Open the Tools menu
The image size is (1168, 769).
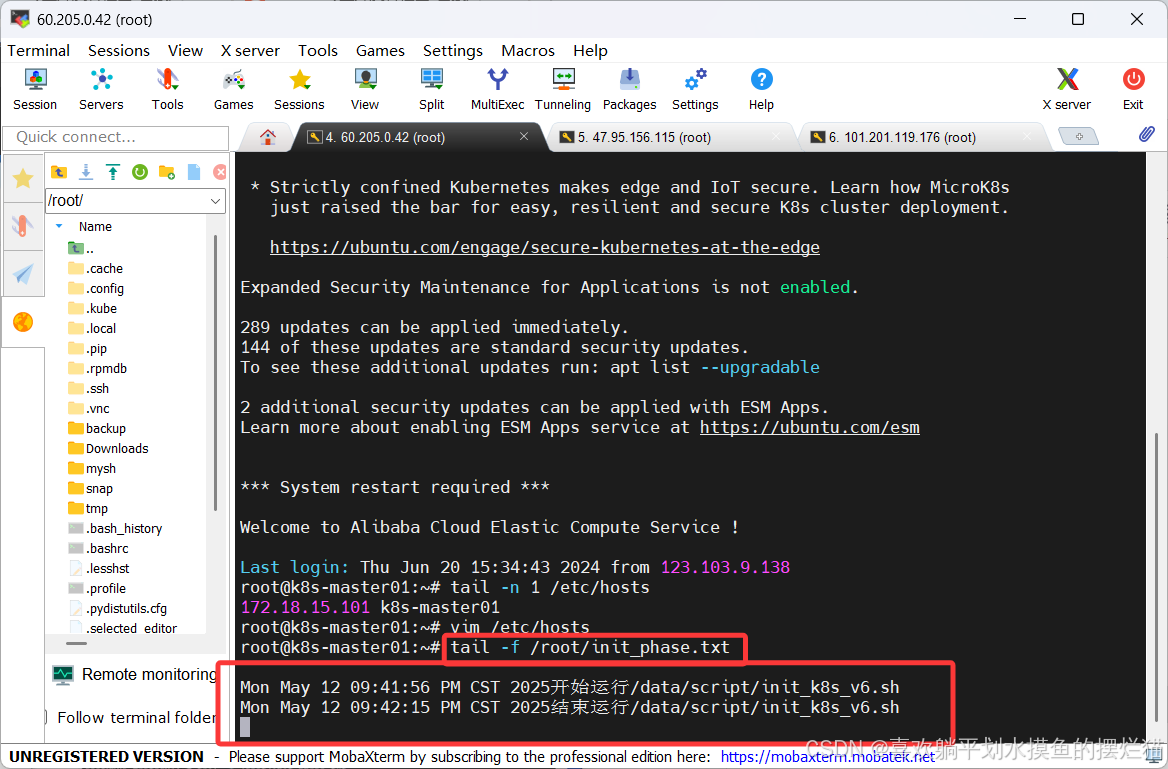[x=318, y=50]
